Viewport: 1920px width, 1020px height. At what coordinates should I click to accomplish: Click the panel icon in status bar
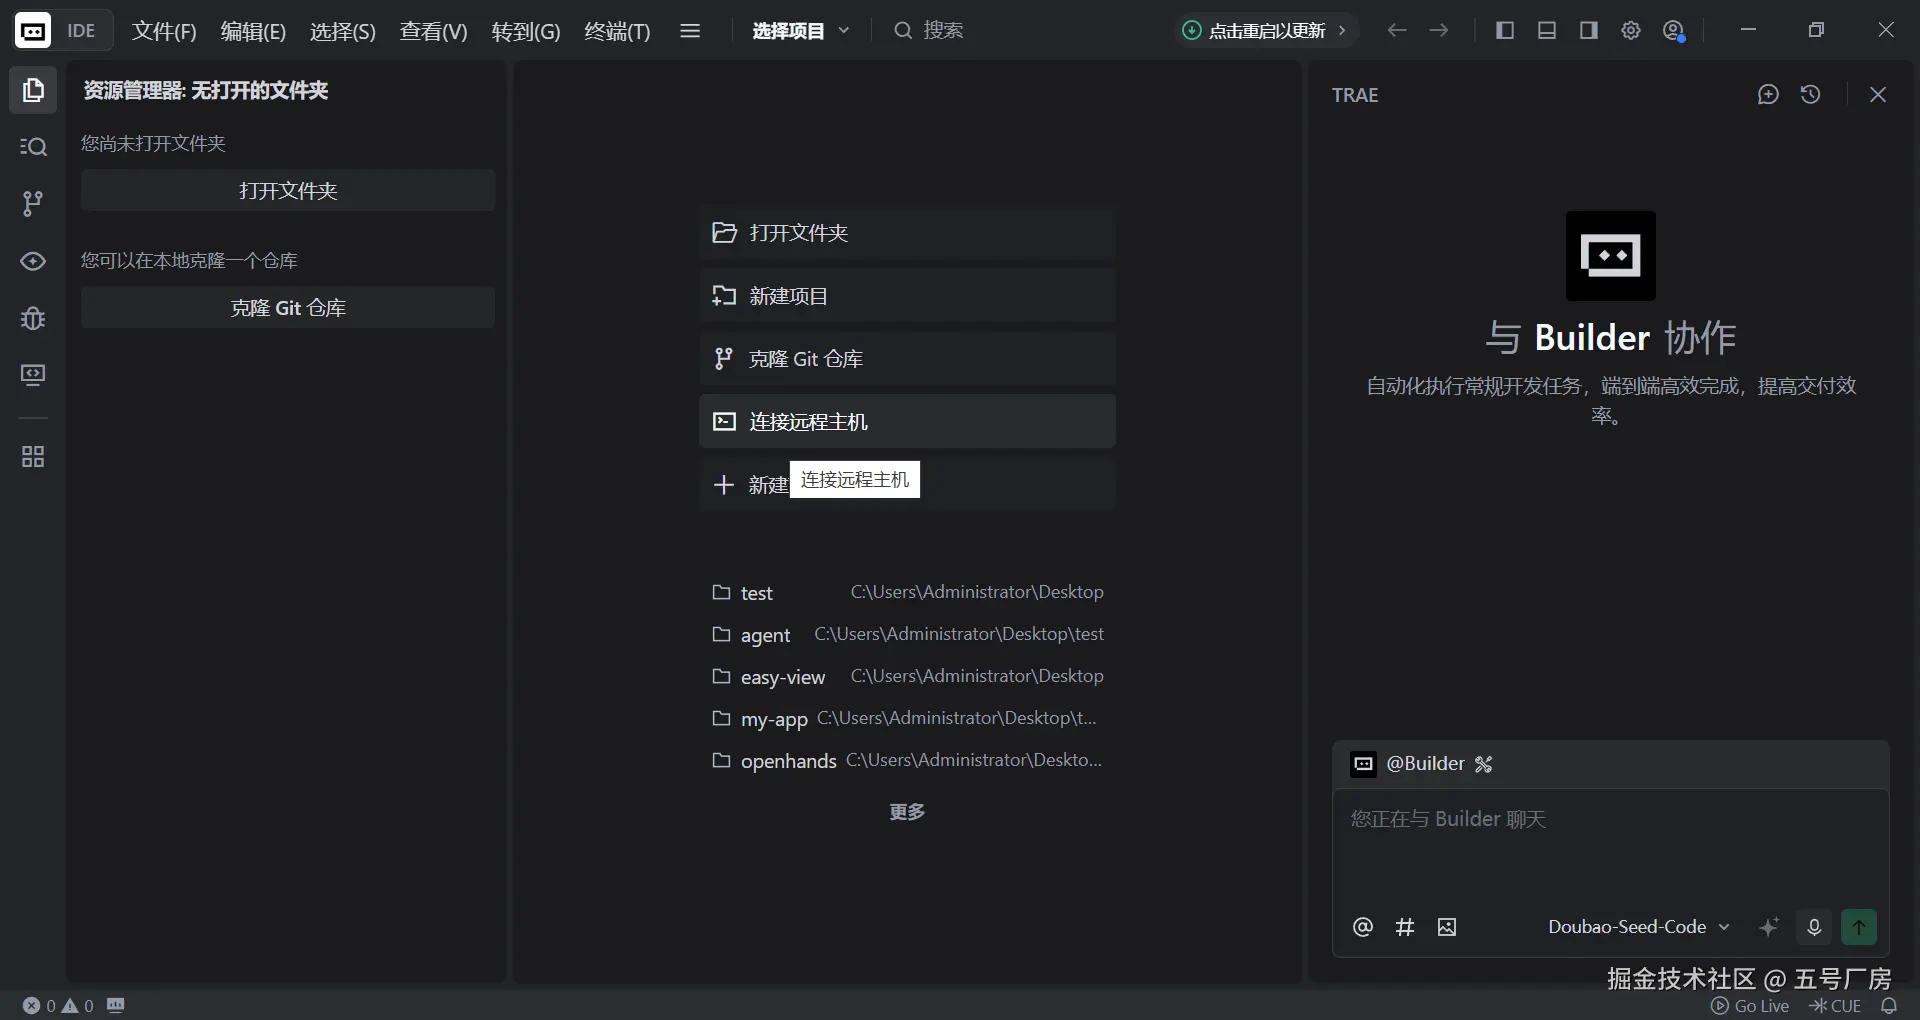point(116,1005)
